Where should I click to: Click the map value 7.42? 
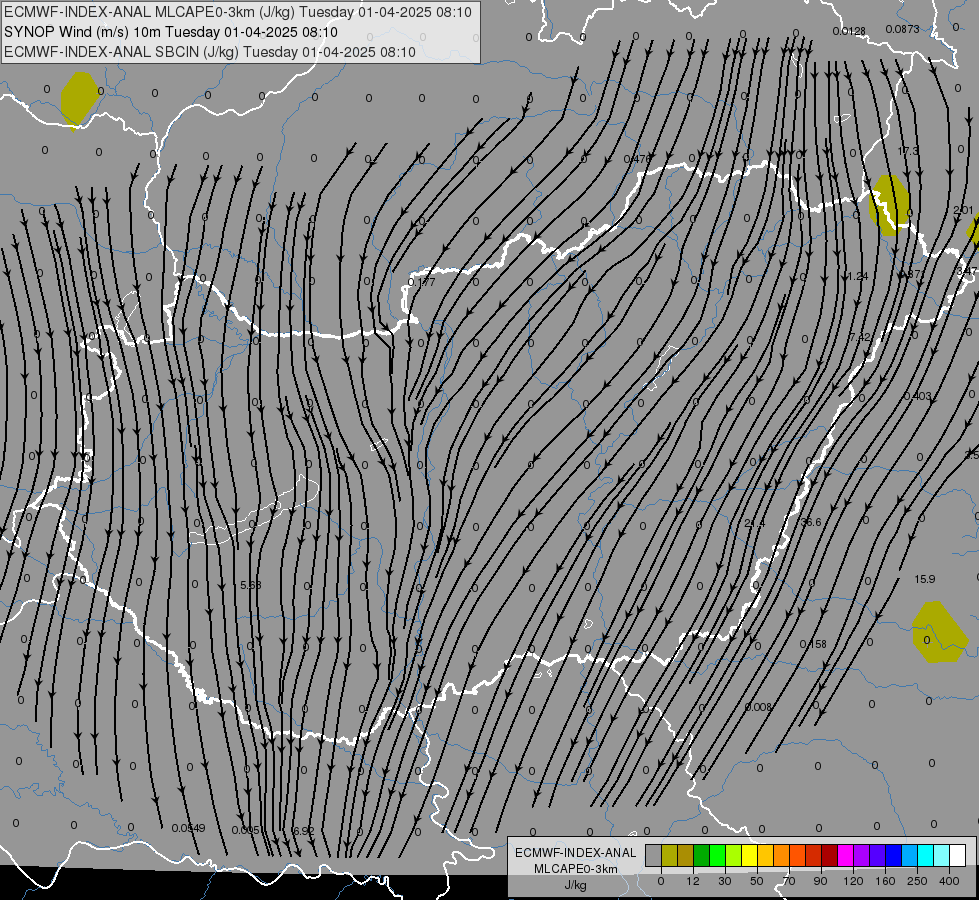860,337
